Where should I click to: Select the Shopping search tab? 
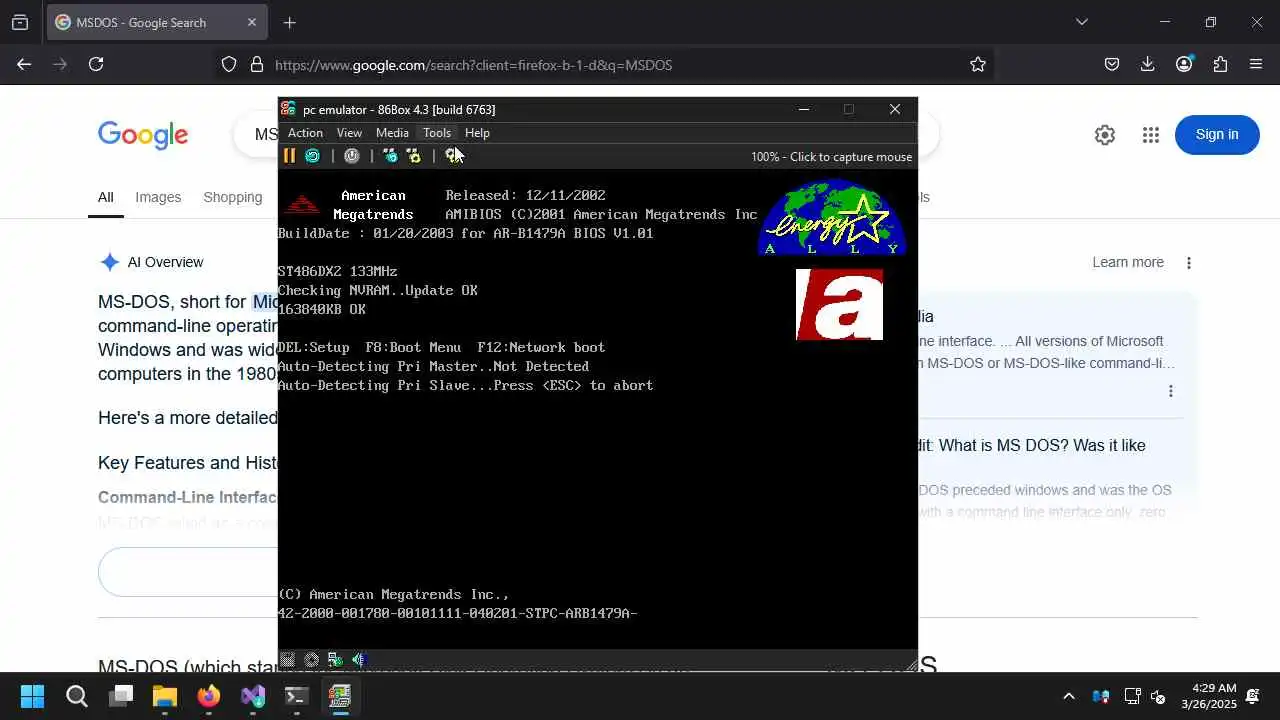(233, 198)
